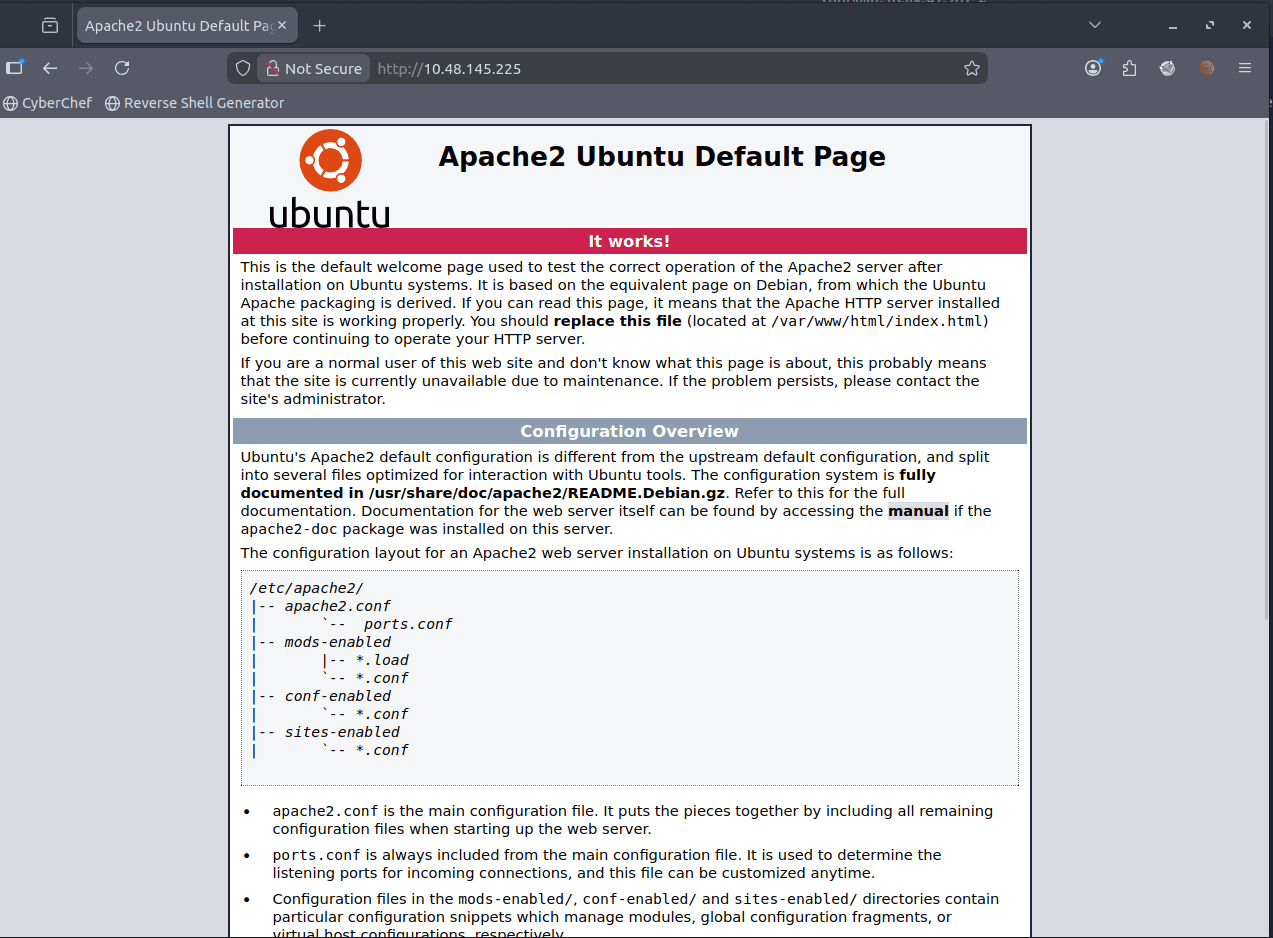The image size is (1273, 938).
Task: Open the Firefox View icon
Action: 50,26
